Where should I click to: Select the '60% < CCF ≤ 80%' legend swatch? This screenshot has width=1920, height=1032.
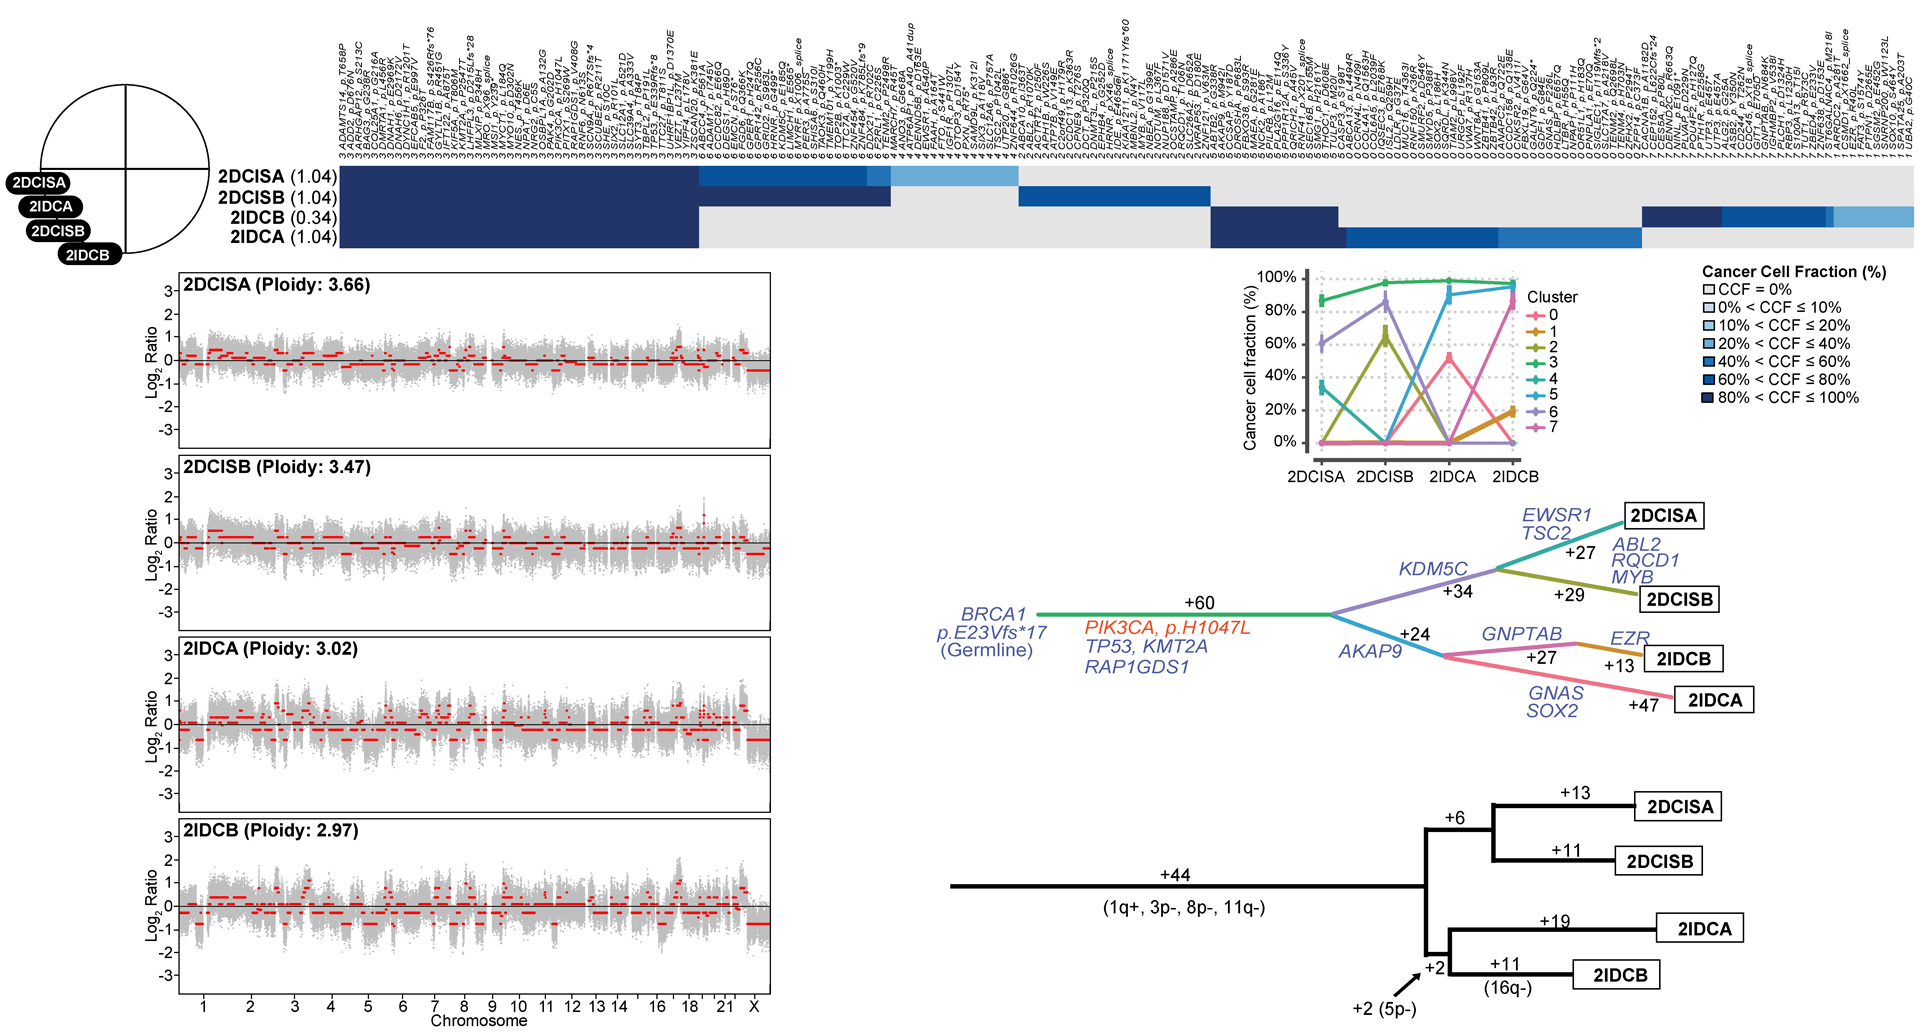click(1709, 380)
